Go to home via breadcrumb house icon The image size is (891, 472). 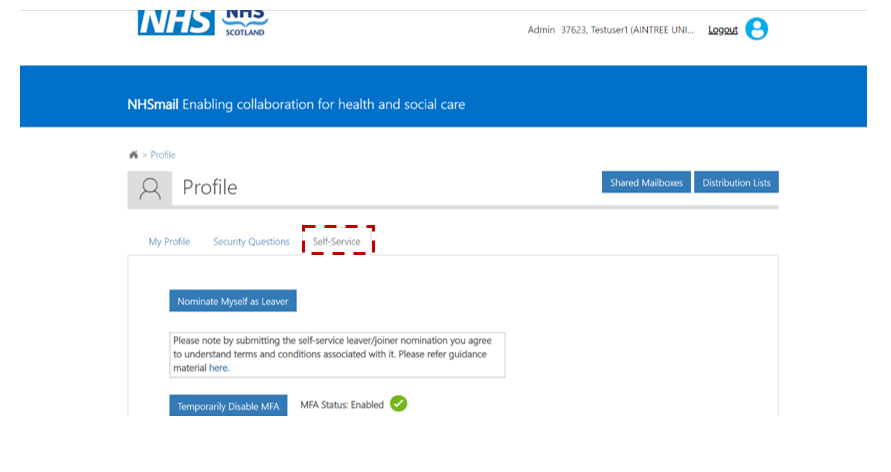[x=134, y=154]
